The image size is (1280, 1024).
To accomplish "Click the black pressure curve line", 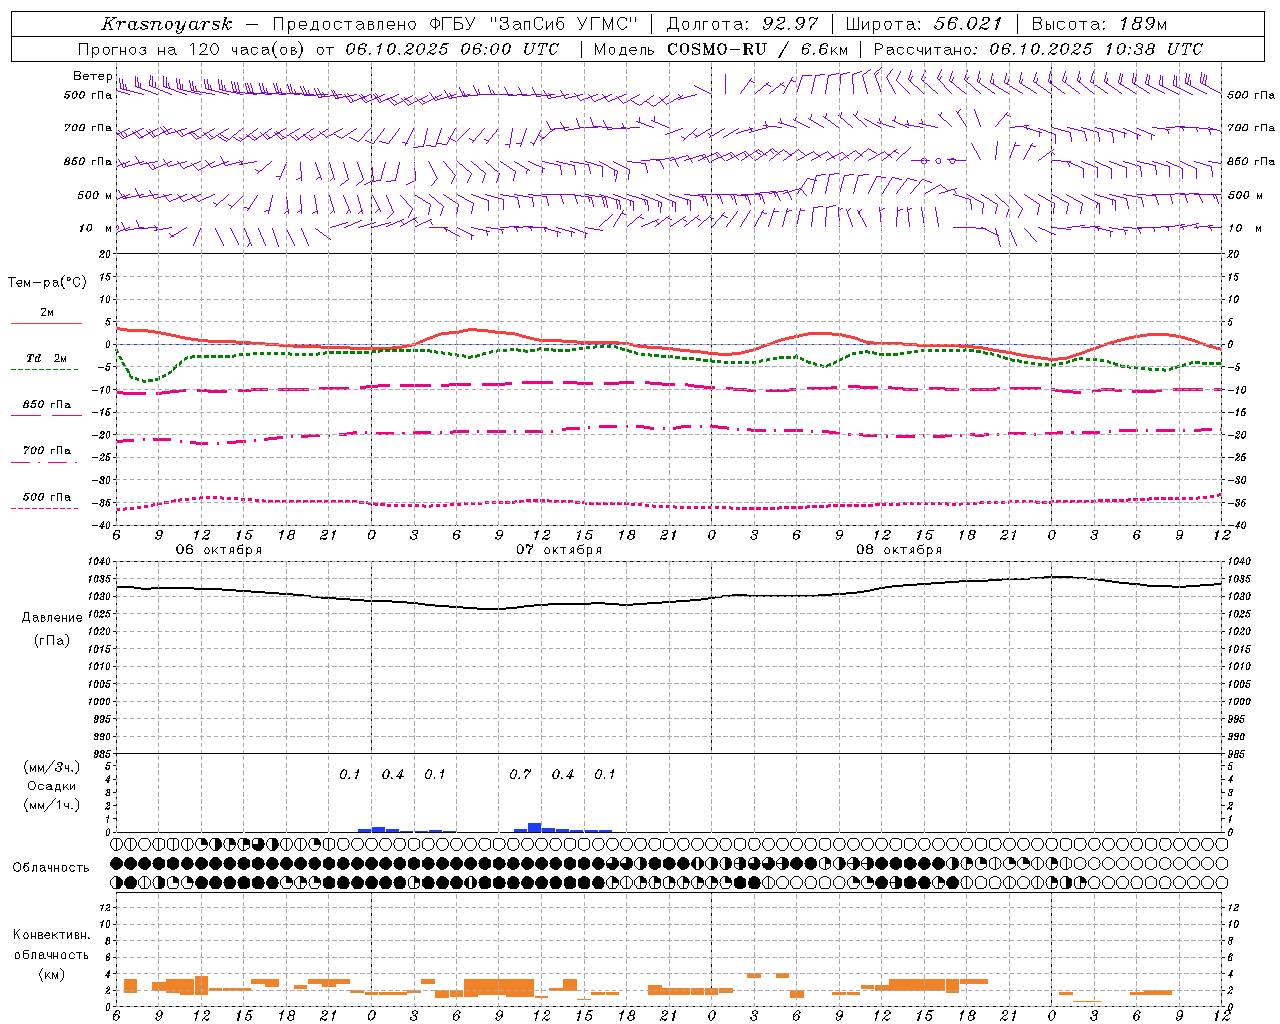I will click(670, 601).
